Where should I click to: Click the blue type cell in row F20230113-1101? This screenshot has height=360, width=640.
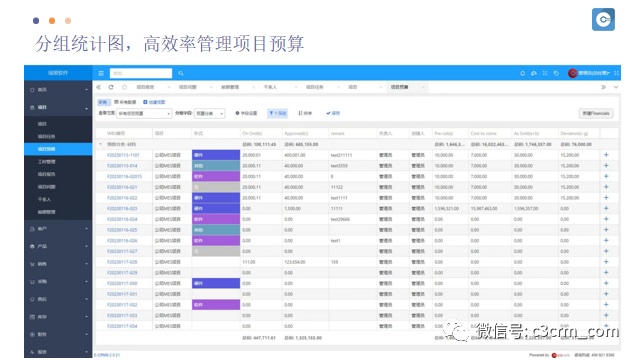216,155
